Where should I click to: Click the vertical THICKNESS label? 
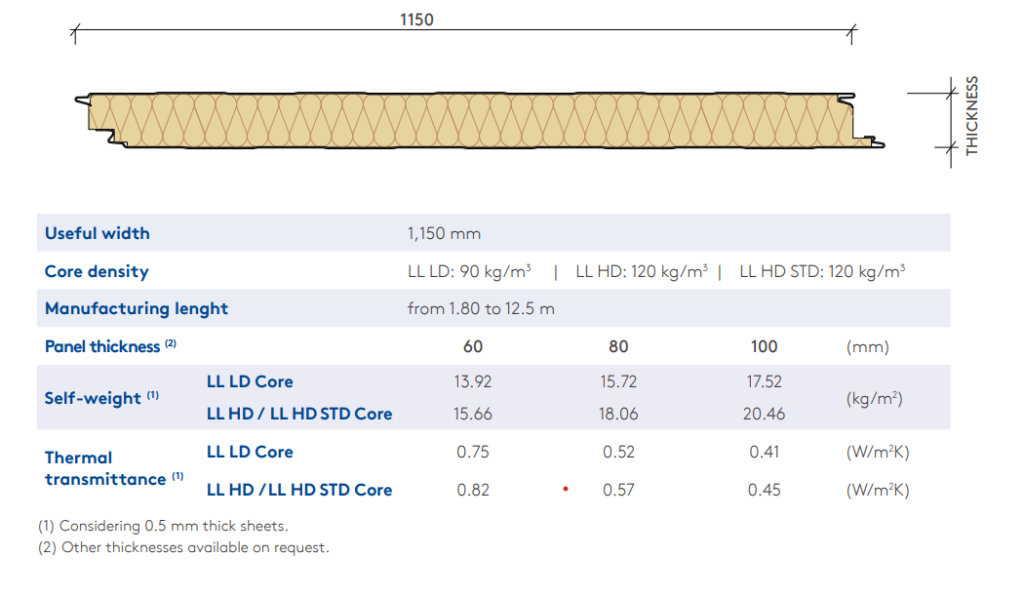tap(972, 115)
